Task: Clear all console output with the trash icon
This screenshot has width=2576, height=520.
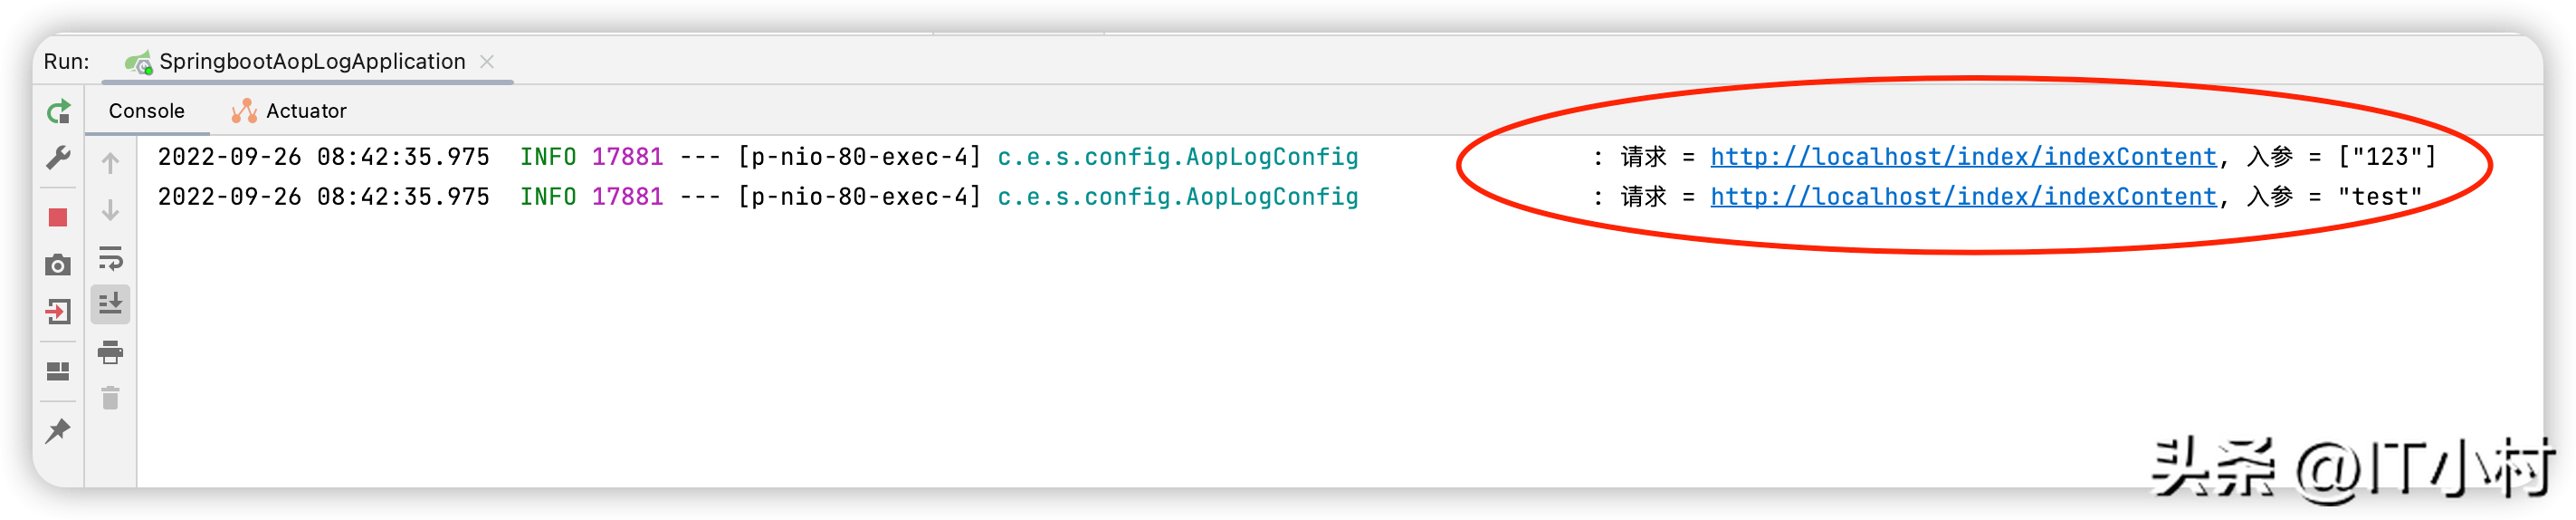Action: pyautogui.click(x=110, y=398)
